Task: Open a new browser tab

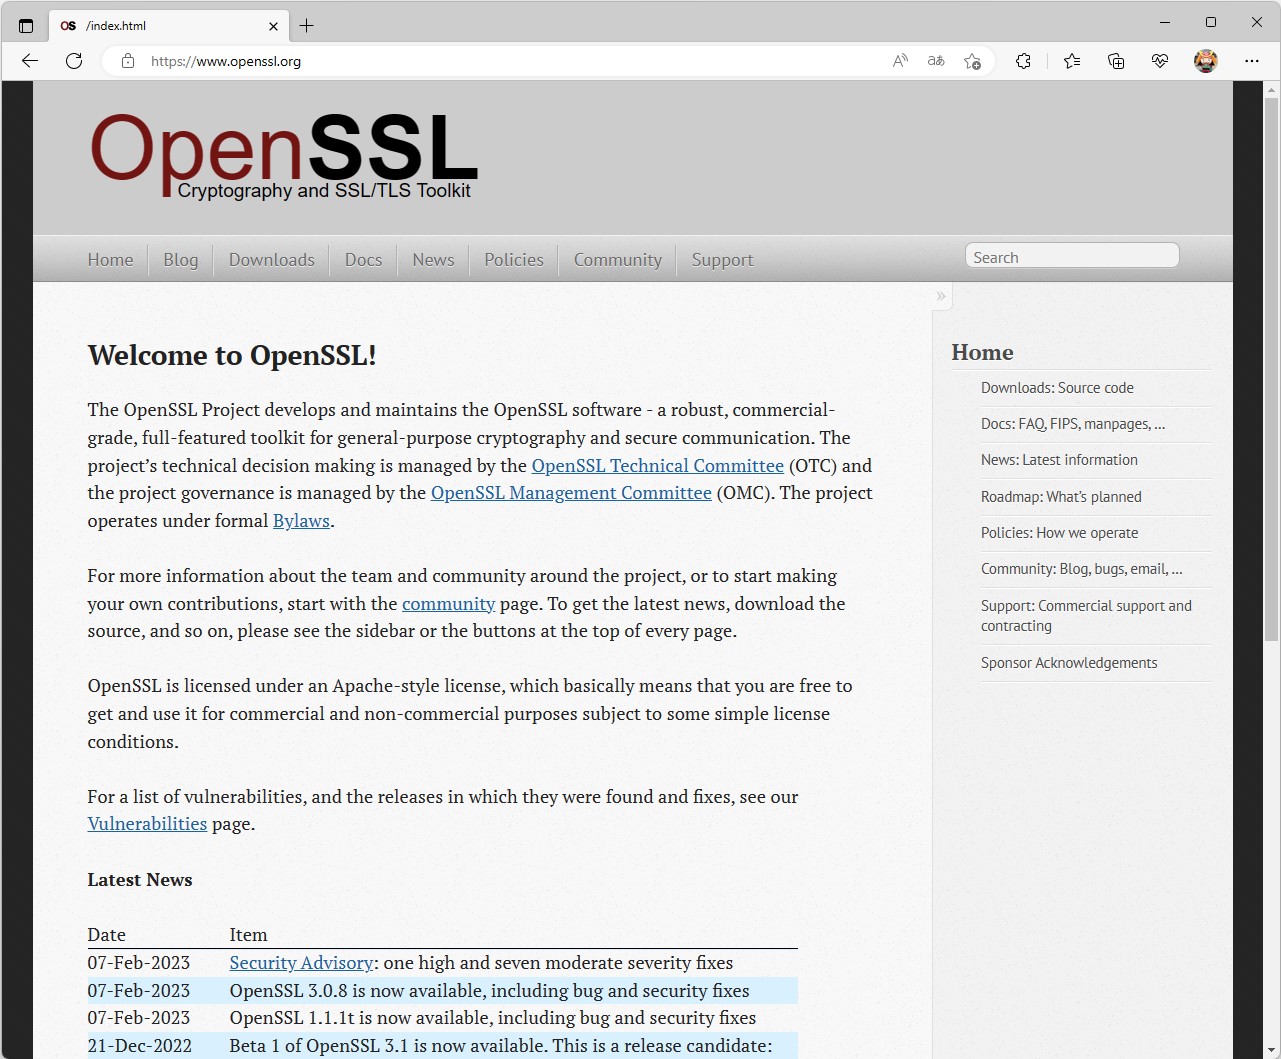Action: 307,25
